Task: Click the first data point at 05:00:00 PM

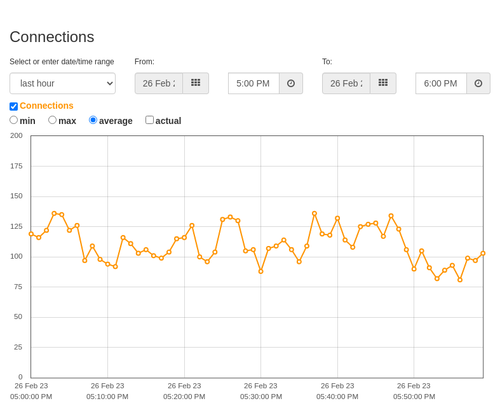Action: pyautogui.click(x=31, y=234)
